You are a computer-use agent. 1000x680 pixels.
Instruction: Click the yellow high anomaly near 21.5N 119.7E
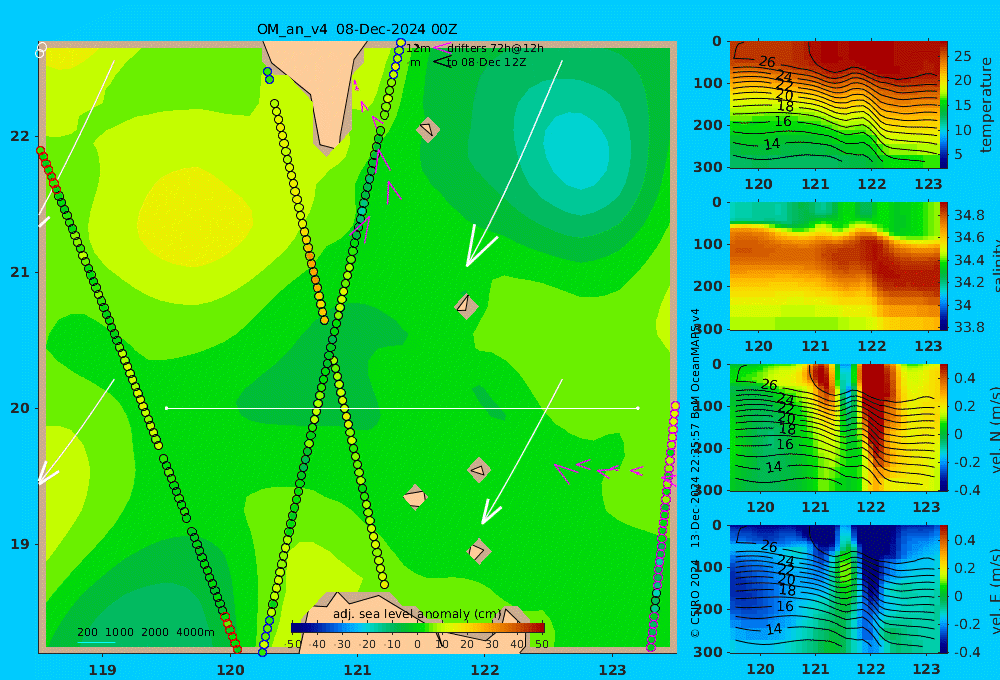[x=195, y=217]
